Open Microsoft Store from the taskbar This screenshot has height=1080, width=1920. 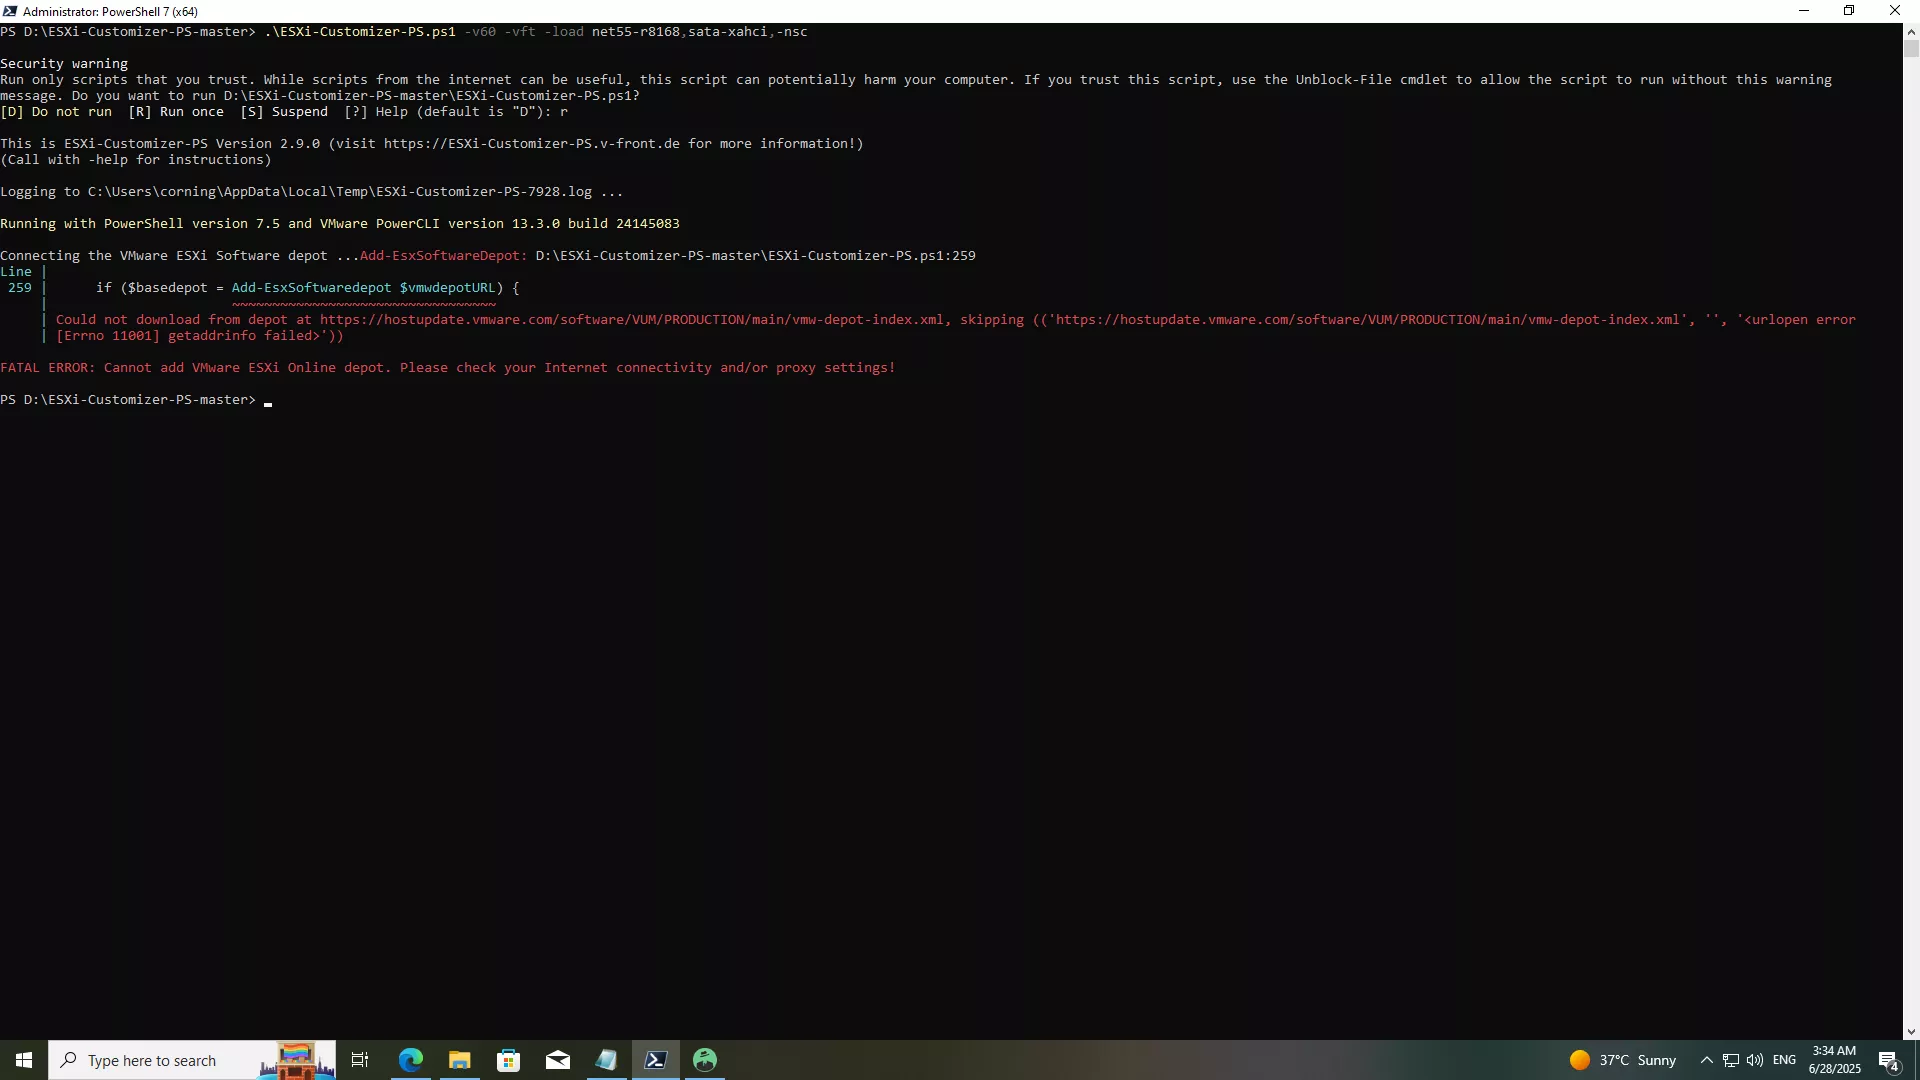click(508, 1060)
